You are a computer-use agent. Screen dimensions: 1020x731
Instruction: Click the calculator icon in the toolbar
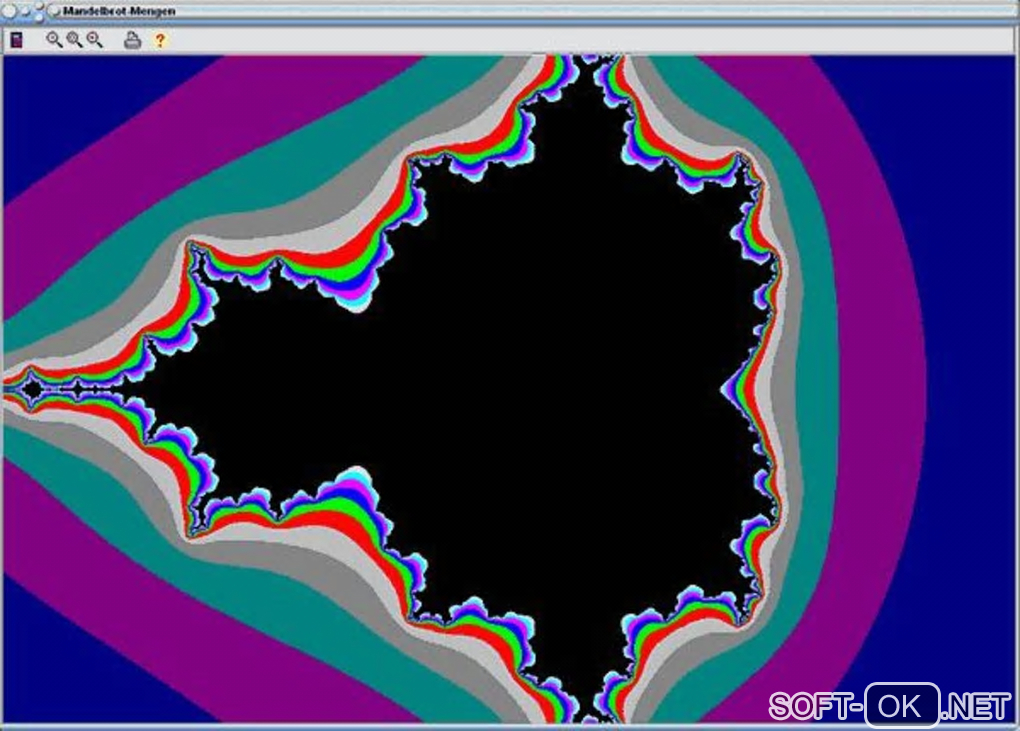click(17, 40)
